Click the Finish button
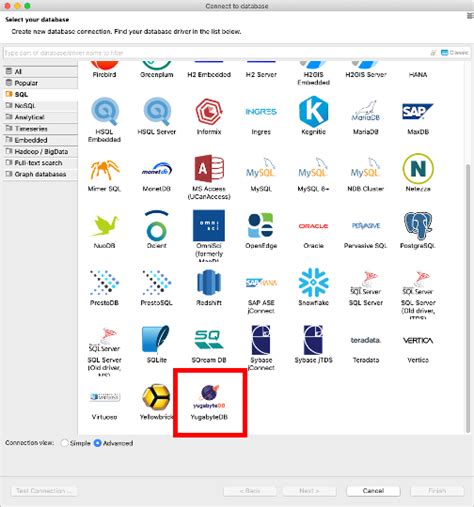This screenshot has width=474, height=507. [x=437, y=491]
